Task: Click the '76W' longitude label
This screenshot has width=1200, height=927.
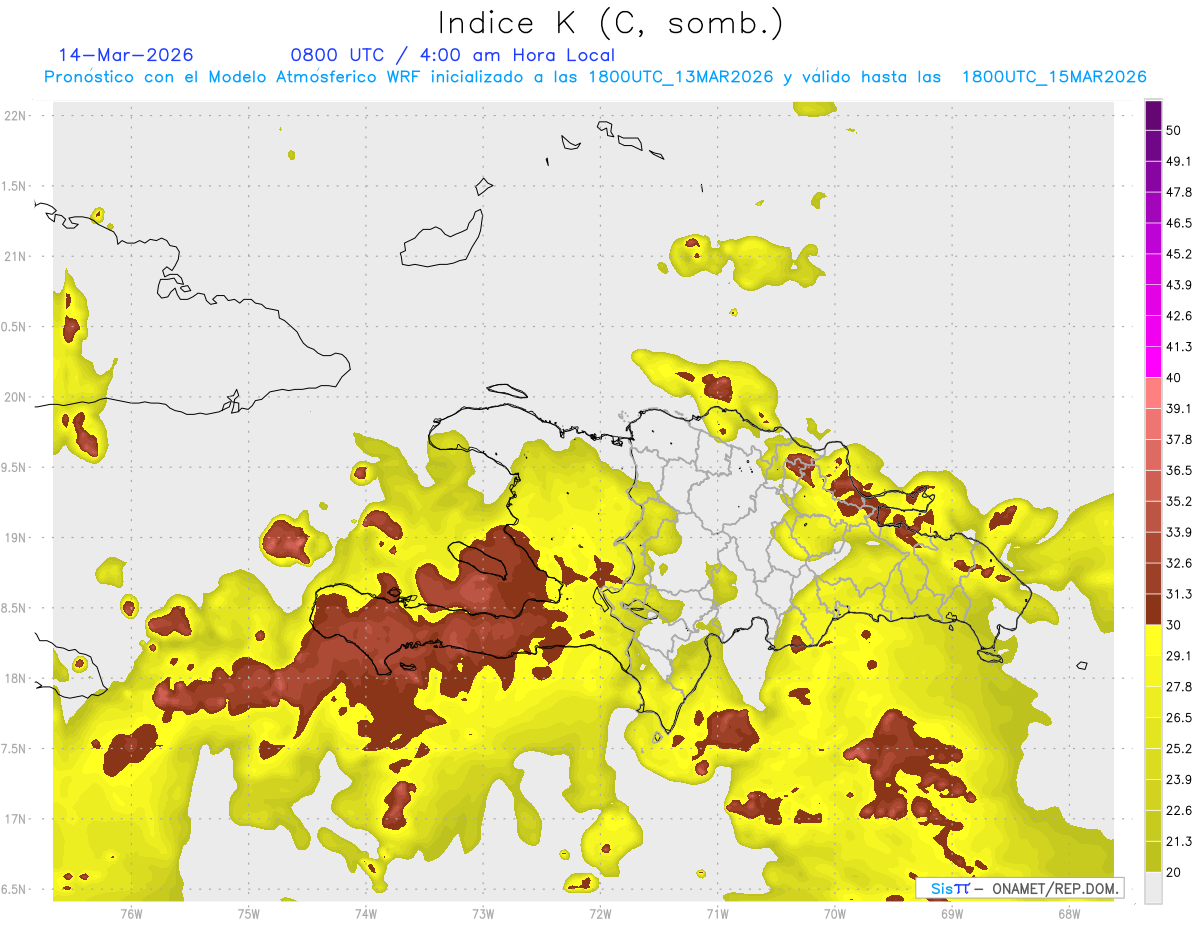Action: pyautogui.click(x=131, y=913)
